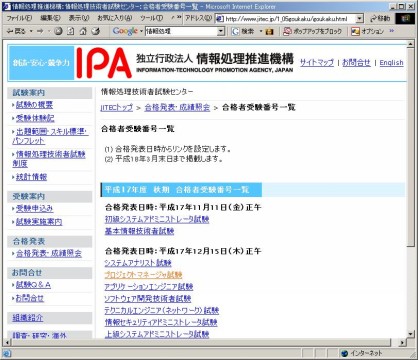Click the vertical scrollbar down arrow
Viewport: 418px width, 360px height.
pos(411,334)
